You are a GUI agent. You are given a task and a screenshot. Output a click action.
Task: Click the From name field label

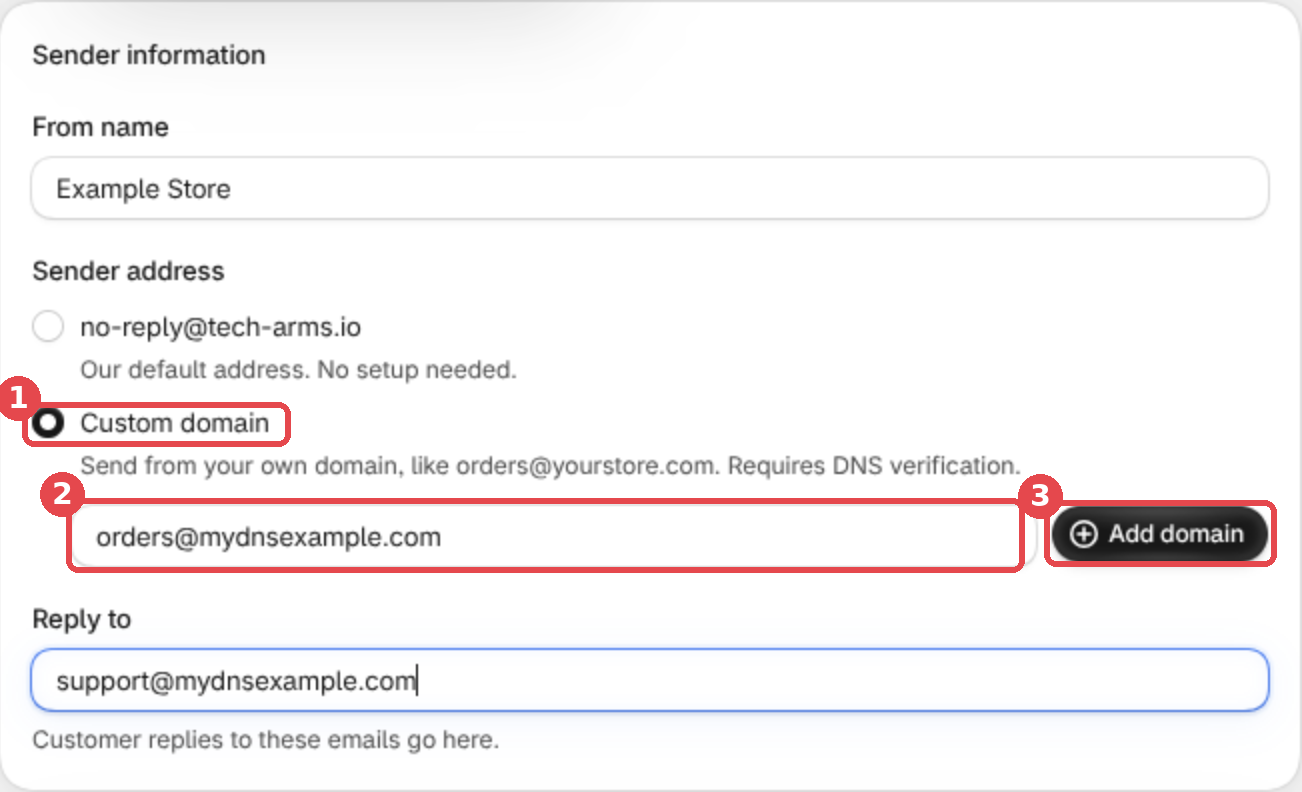coord(100,128)
